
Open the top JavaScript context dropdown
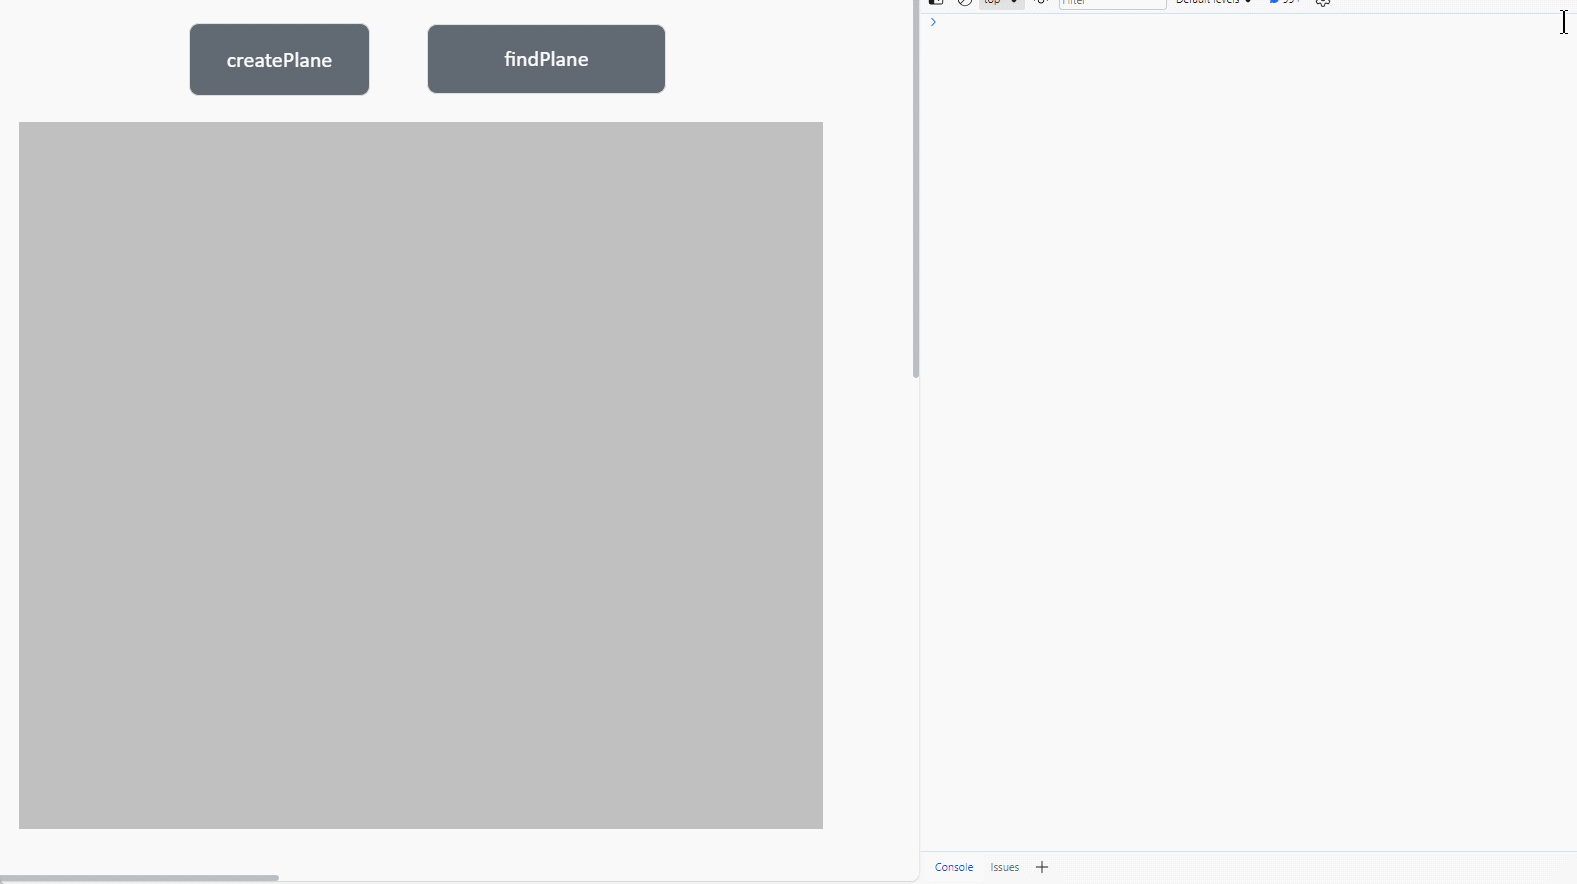click(1001, 3)
